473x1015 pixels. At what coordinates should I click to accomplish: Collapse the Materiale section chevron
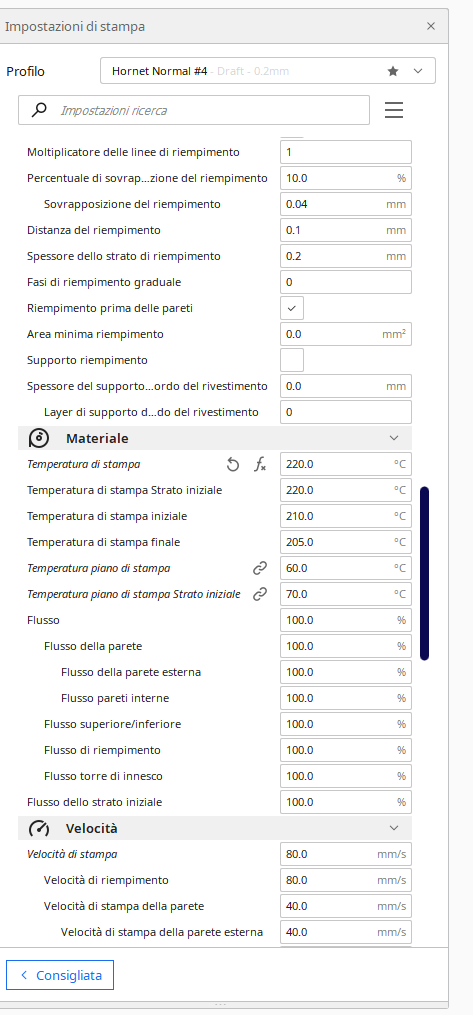(x=394, y=438)
